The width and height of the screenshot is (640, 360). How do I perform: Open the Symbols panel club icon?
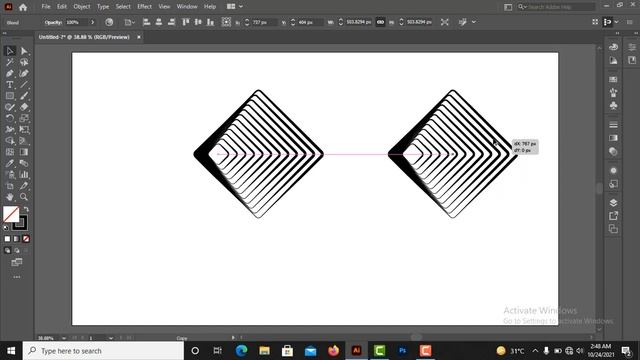(x=613, y=105)
